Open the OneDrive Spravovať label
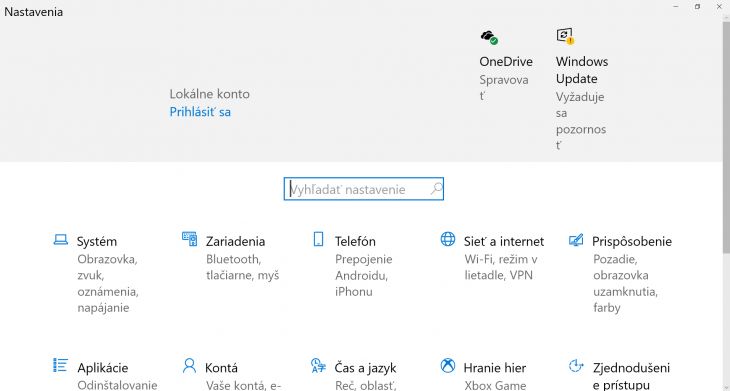Image resolution: width=730 pixels, height=391 pixels. click(x=504, y=88)
